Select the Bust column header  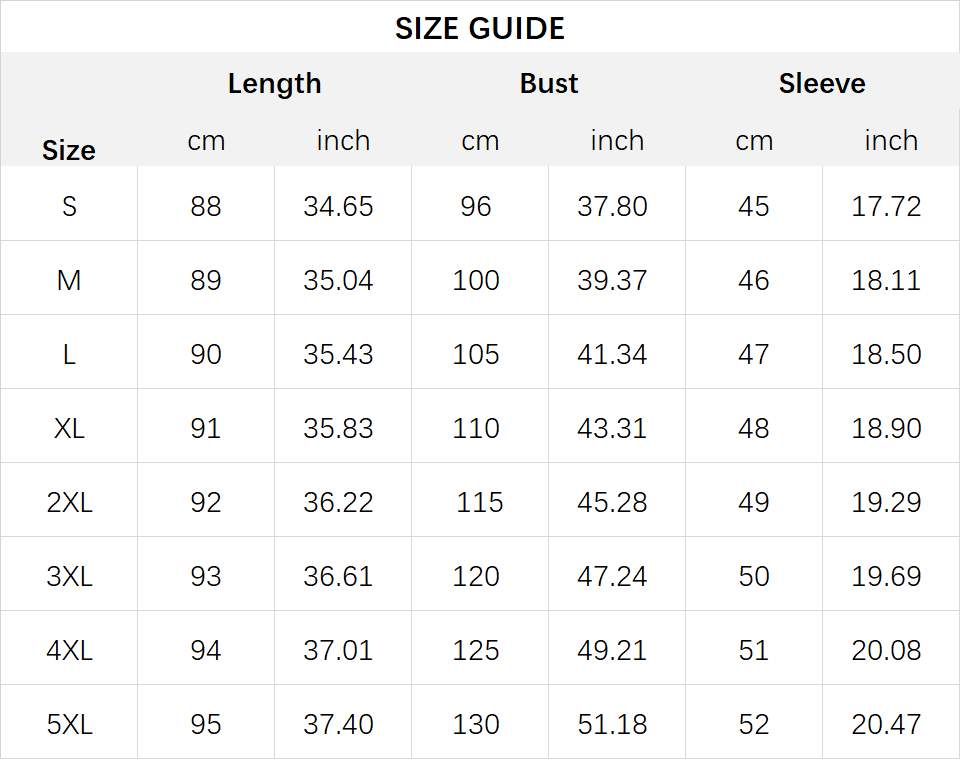[549, 83]
